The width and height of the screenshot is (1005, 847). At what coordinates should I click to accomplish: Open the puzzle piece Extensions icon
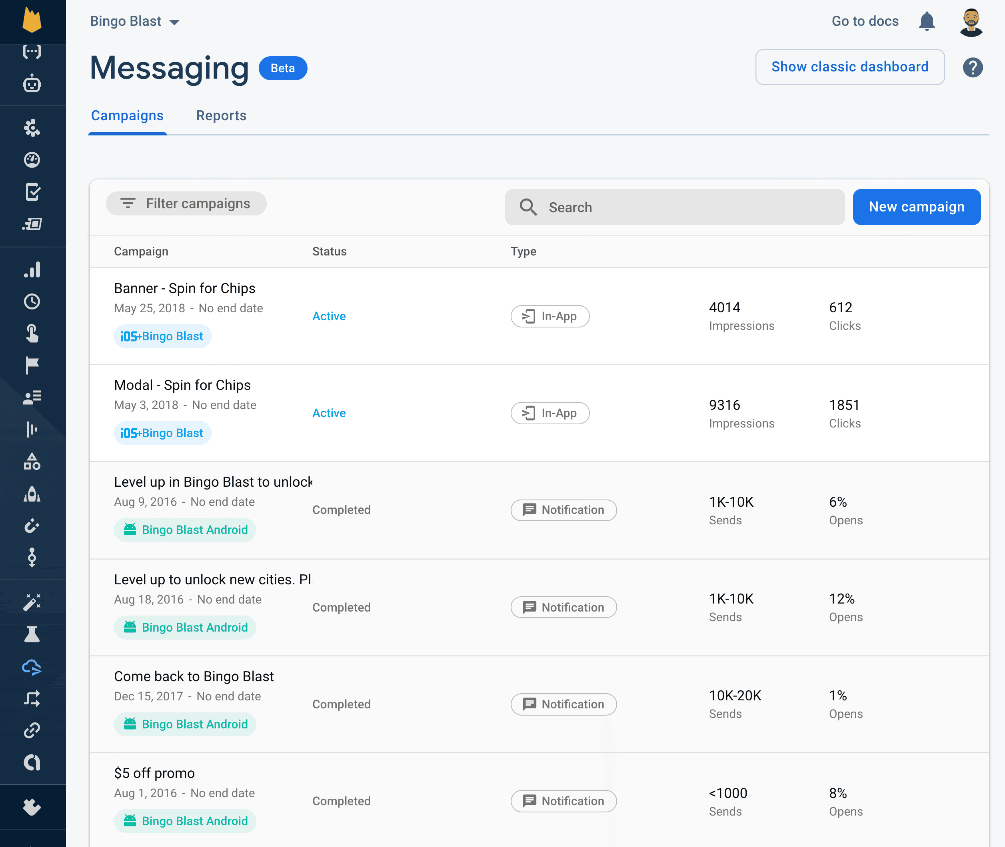pos(32,807)
